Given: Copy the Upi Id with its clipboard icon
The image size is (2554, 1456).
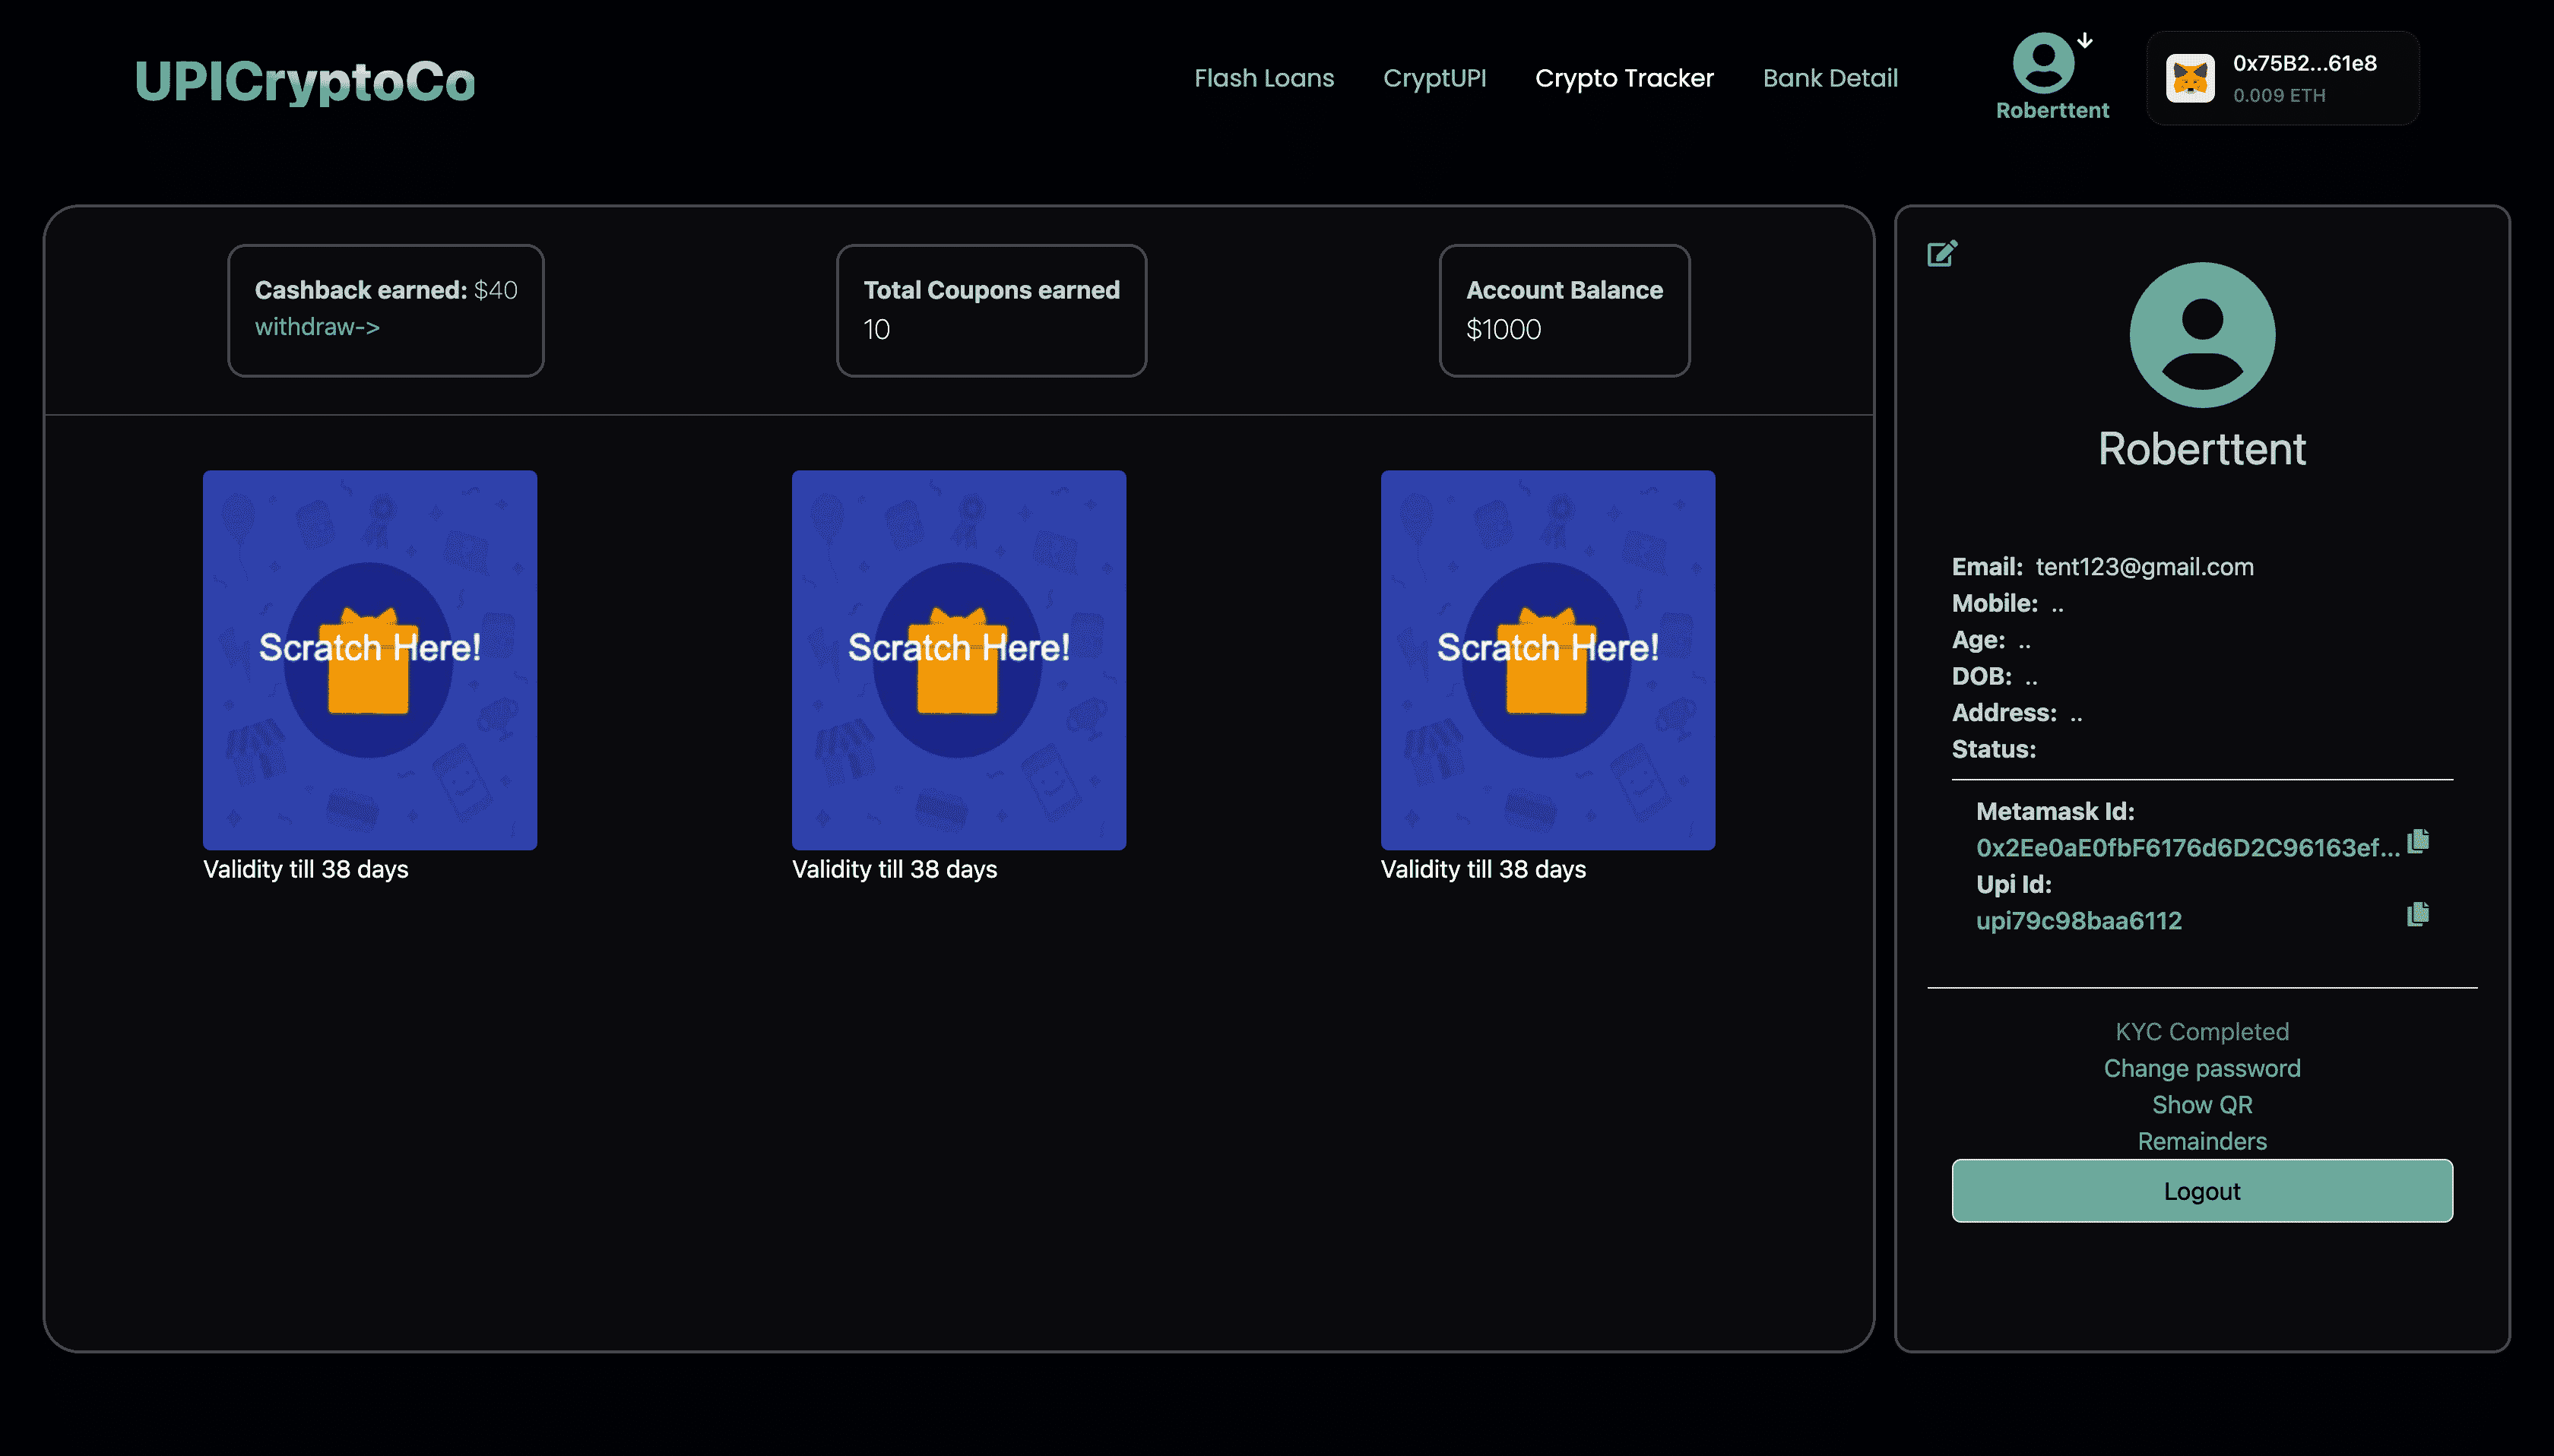Looking at the screenshot, I should [2418, 914].
